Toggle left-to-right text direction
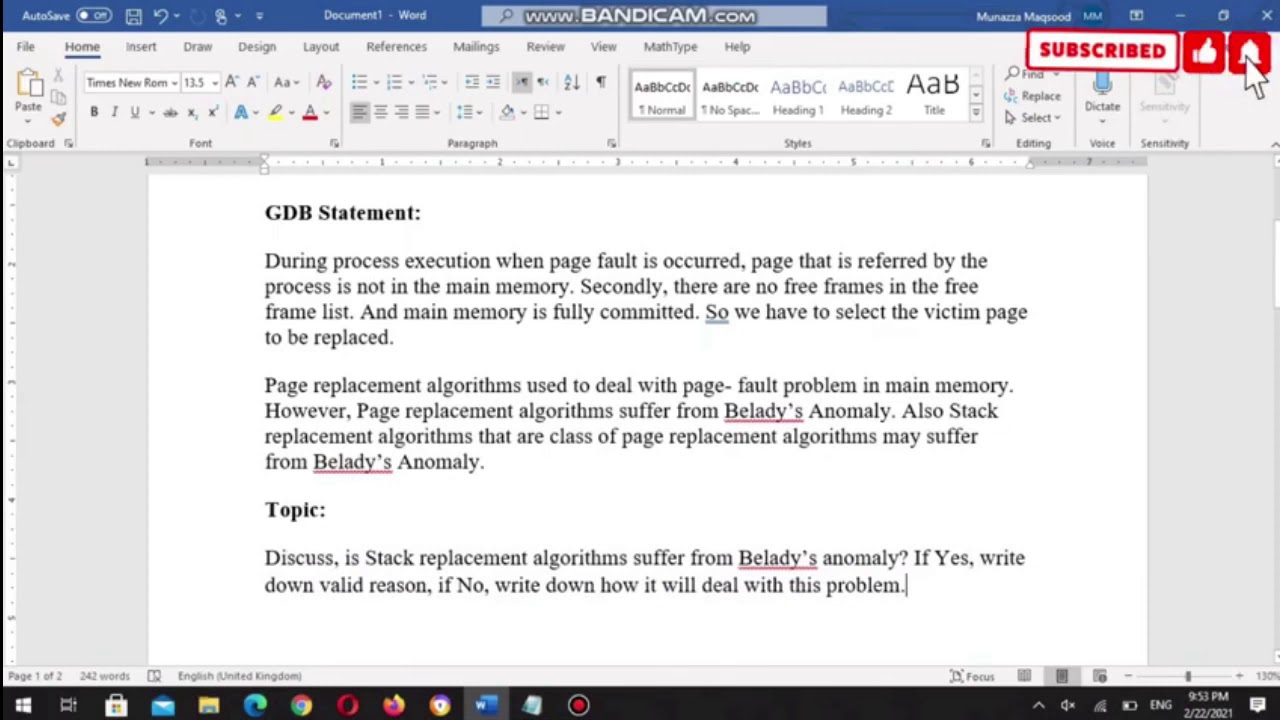This screenshot has height=720, width=1280. (x=522, y=82)
